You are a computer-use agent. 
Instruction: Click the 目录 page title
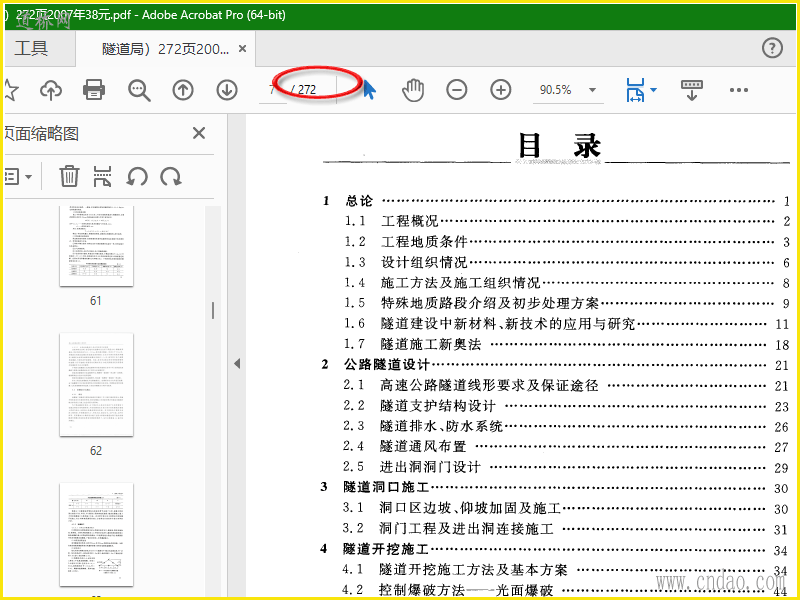[560, 145]
